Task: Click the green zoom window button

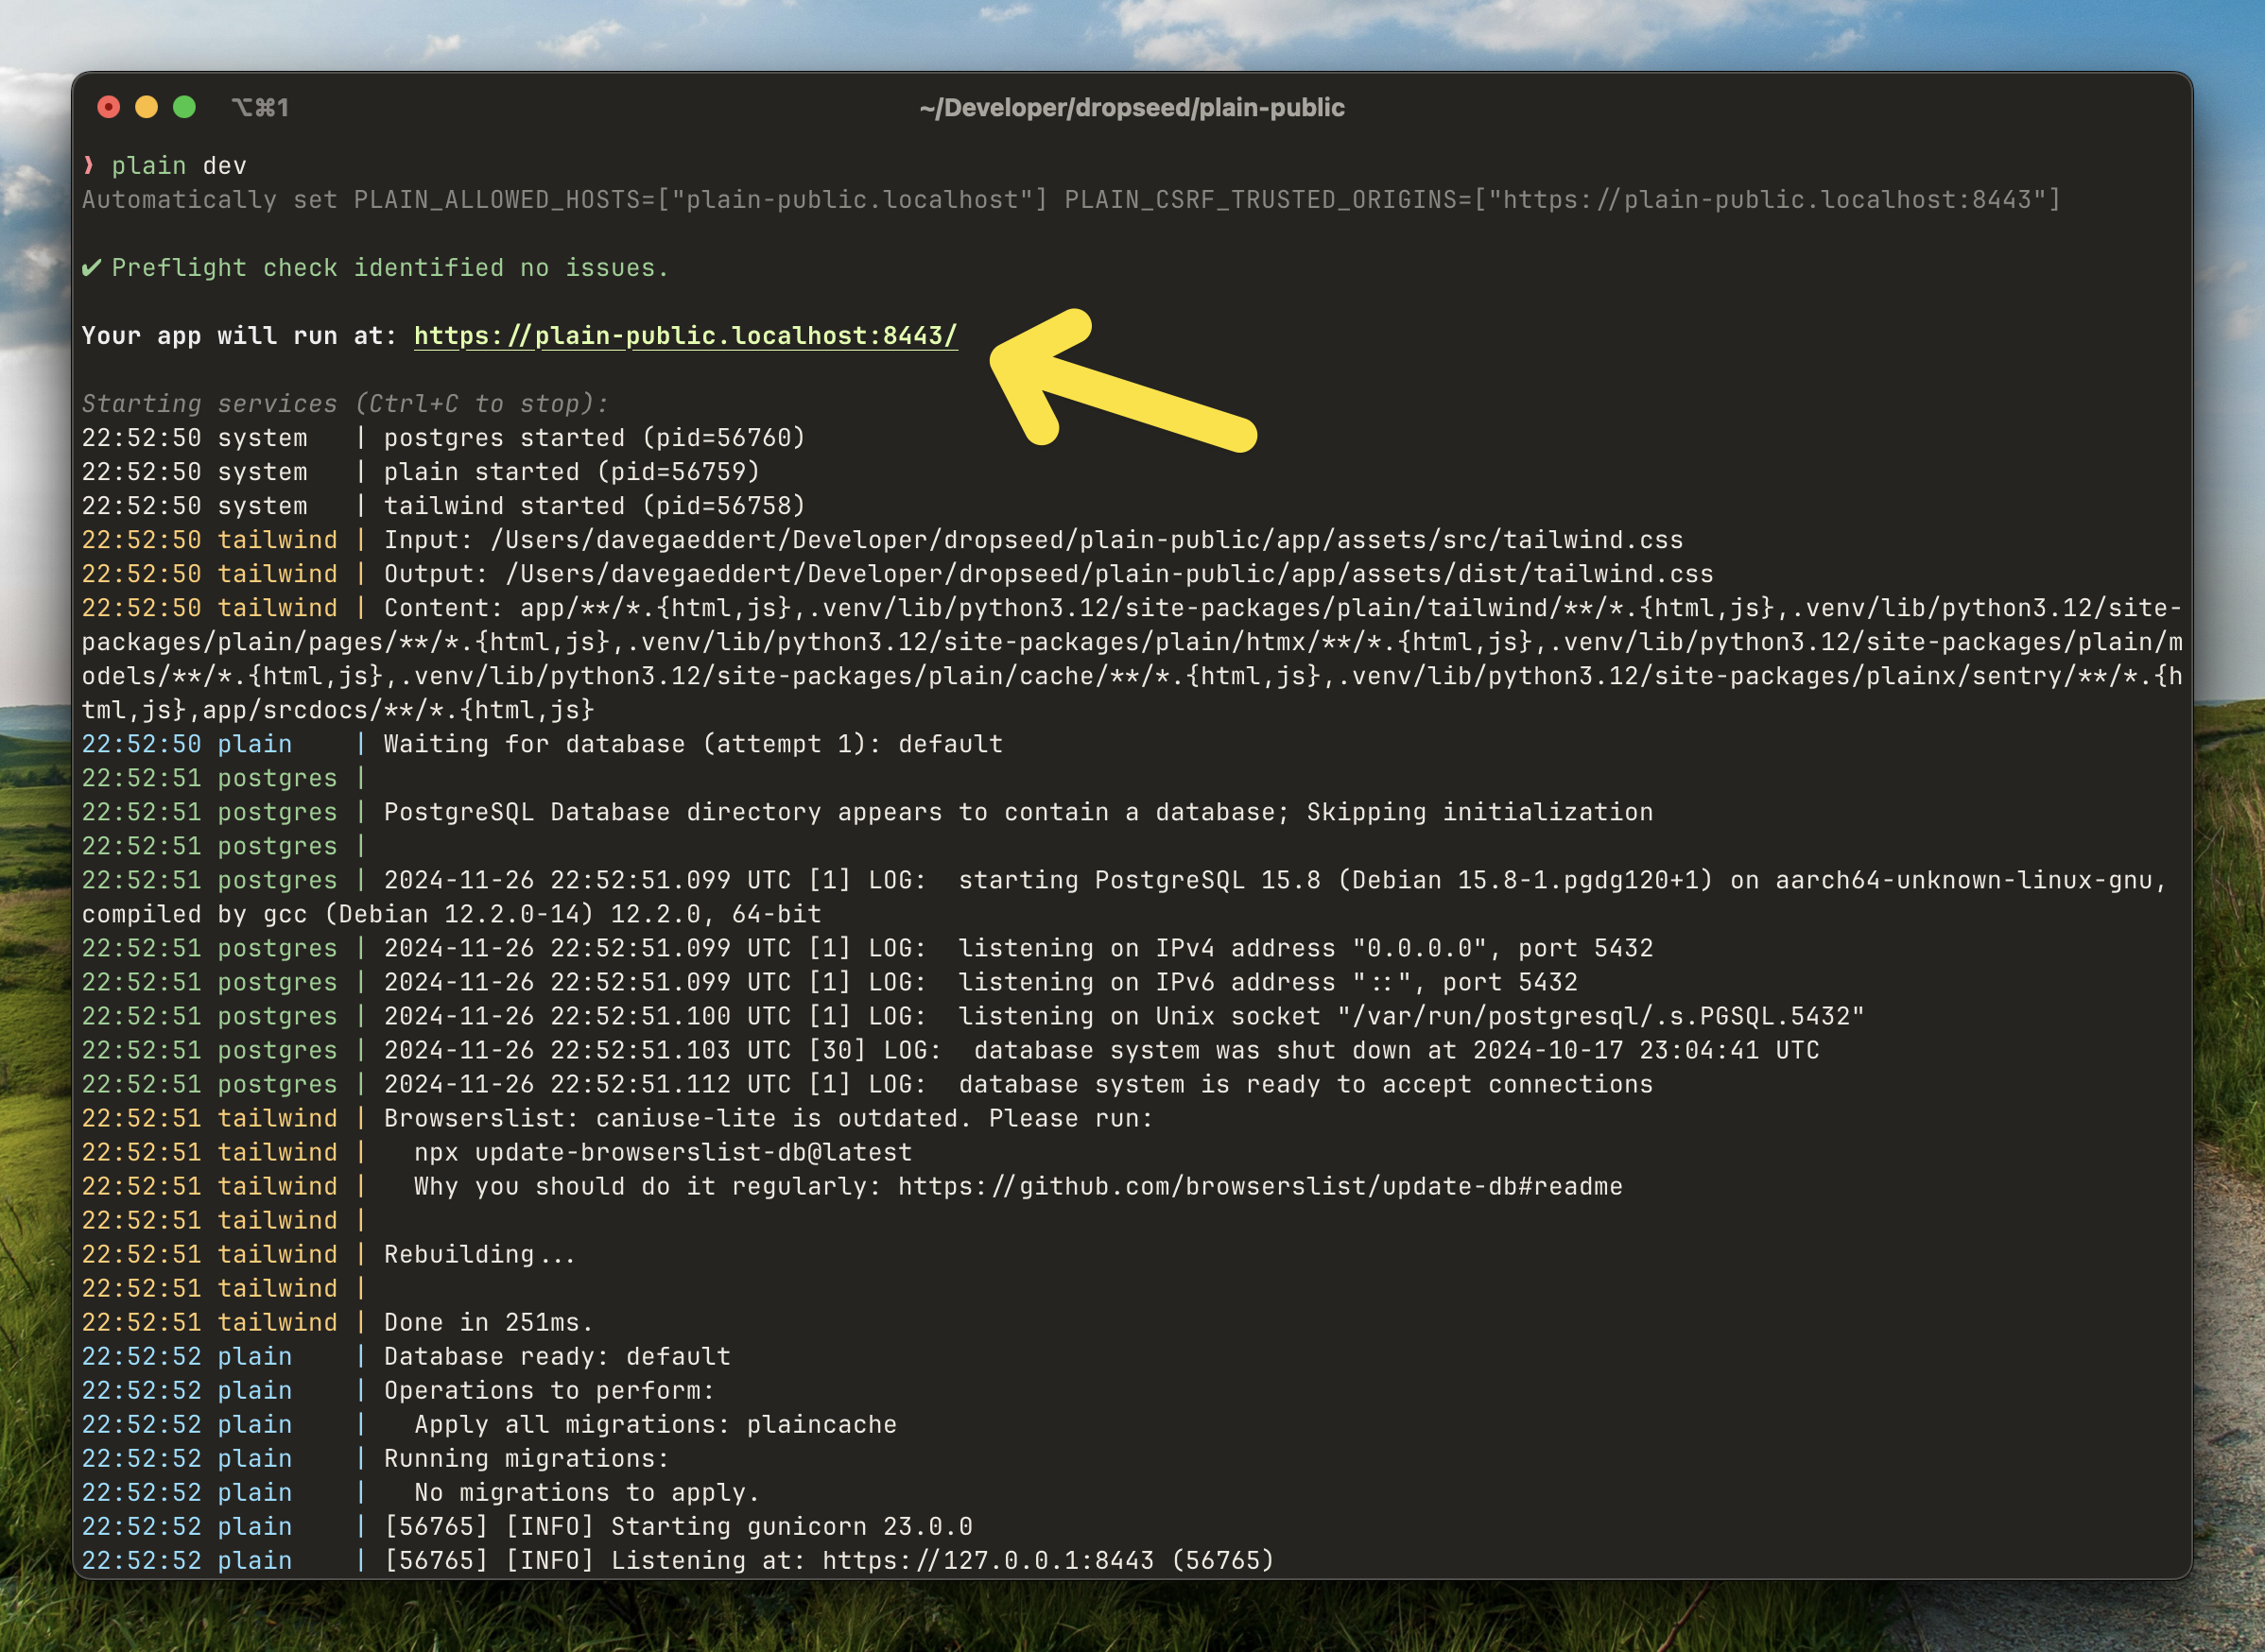Action: 184,107
